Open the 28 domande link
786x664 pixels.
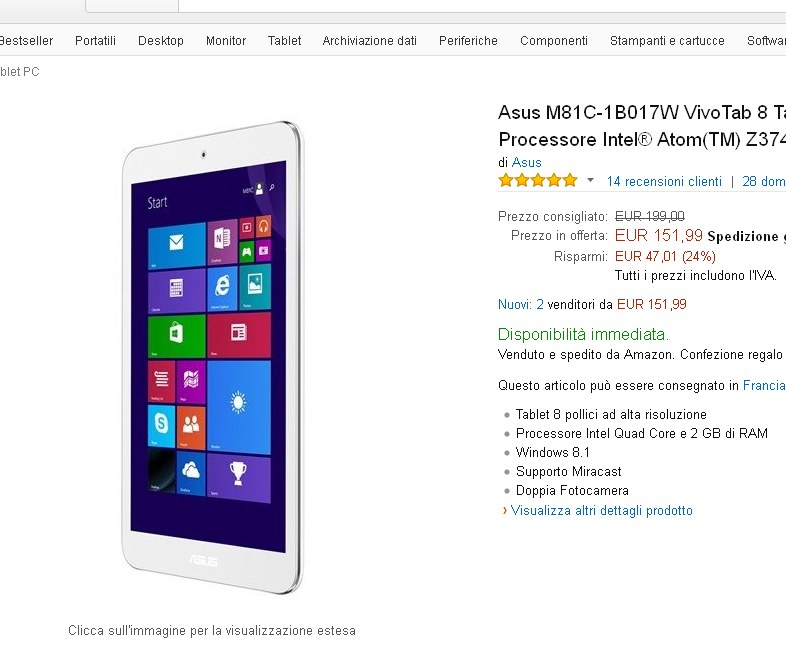764,181
